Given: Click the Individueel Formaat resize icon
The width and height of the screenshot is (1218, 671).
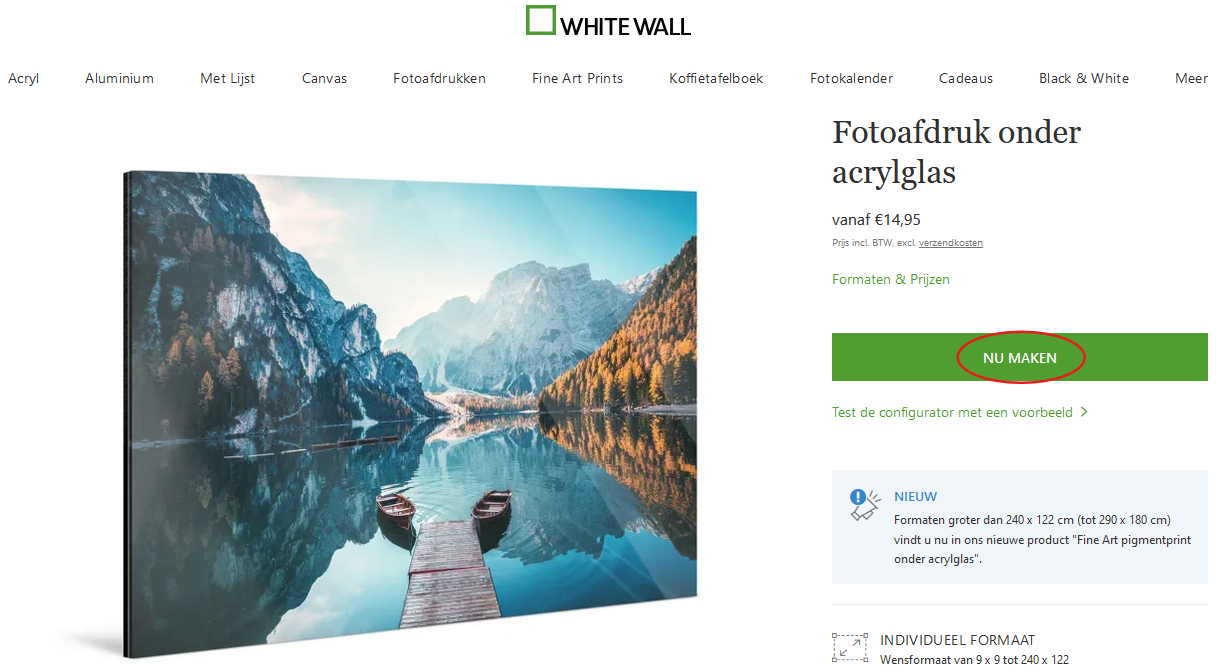Looking at the screenshot, I should [x=849, y=647].
